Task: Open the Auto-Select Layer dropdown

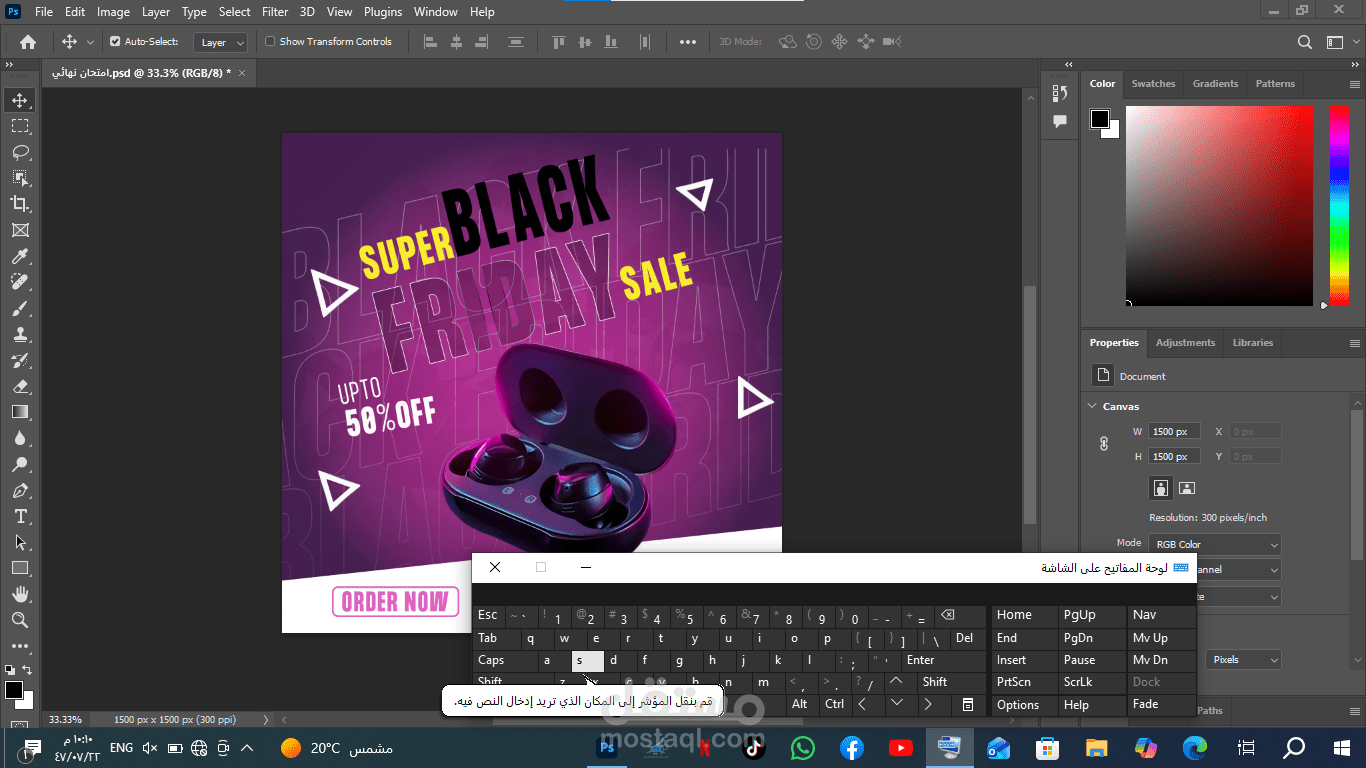Action: tap(220, 42)
